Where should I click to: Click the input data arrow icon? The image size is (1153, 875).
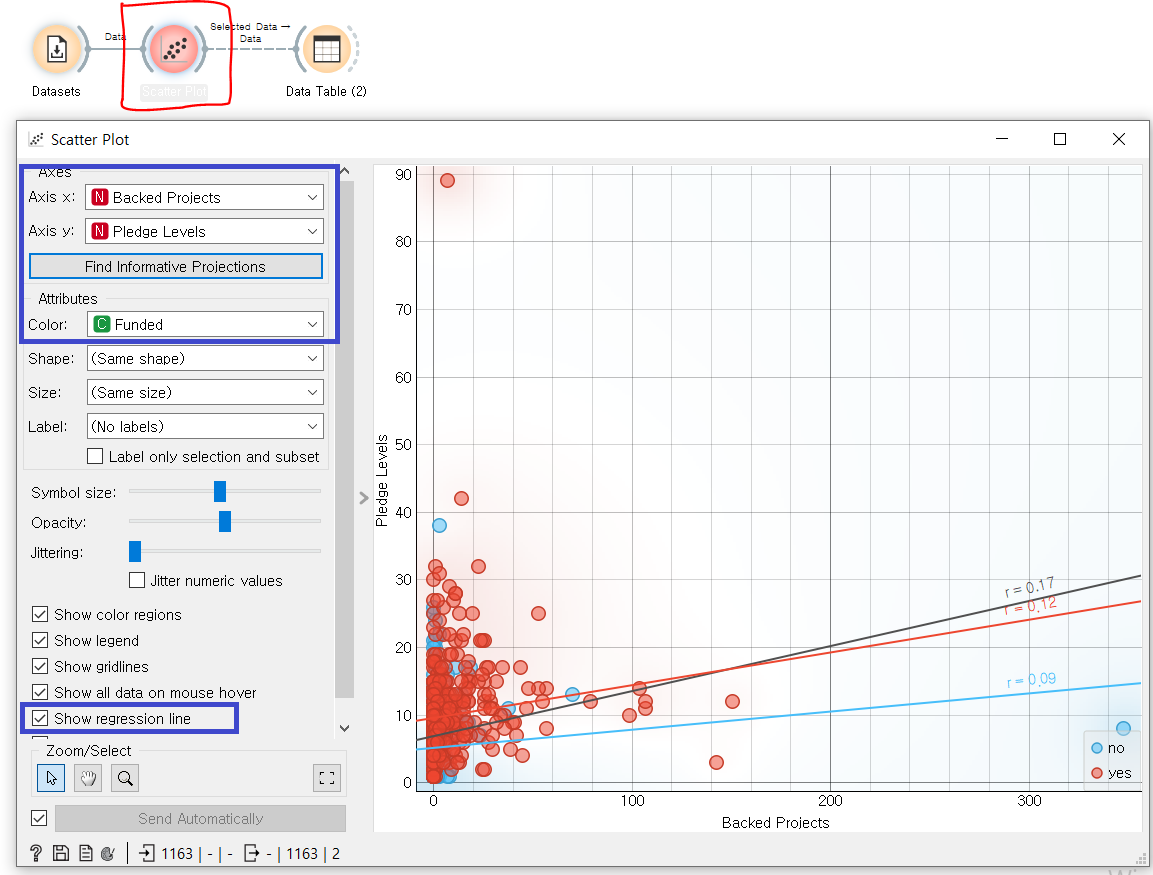[x=147, y=853]
